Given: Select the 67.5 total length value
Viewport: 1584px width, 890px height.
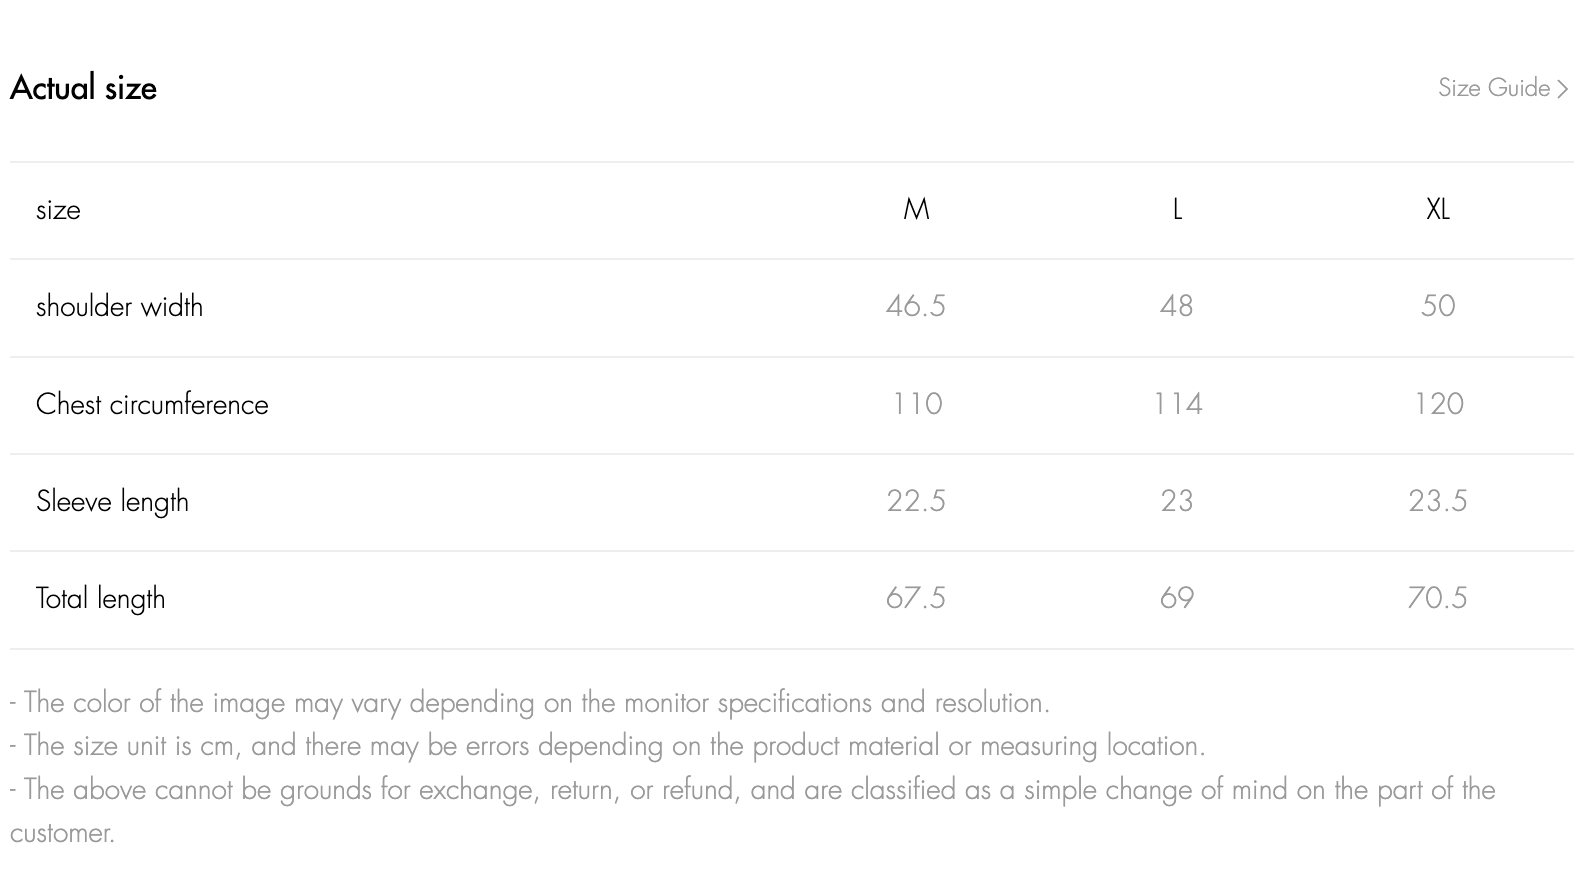Looking at the screenshot, I should pyautogui.click(x=916, y=598).
